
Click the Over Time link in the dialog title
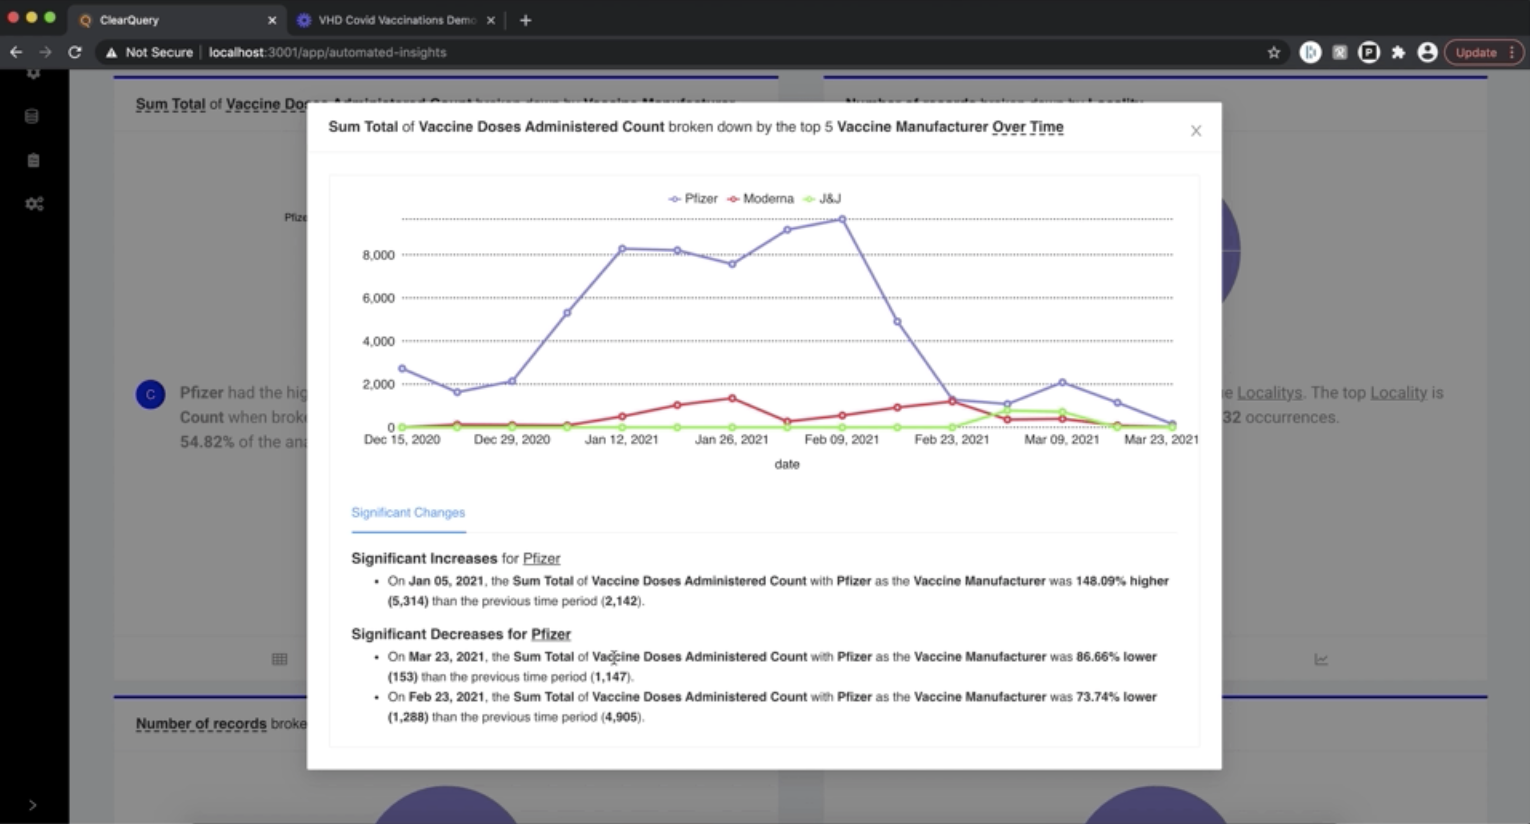pos(1028,127)
